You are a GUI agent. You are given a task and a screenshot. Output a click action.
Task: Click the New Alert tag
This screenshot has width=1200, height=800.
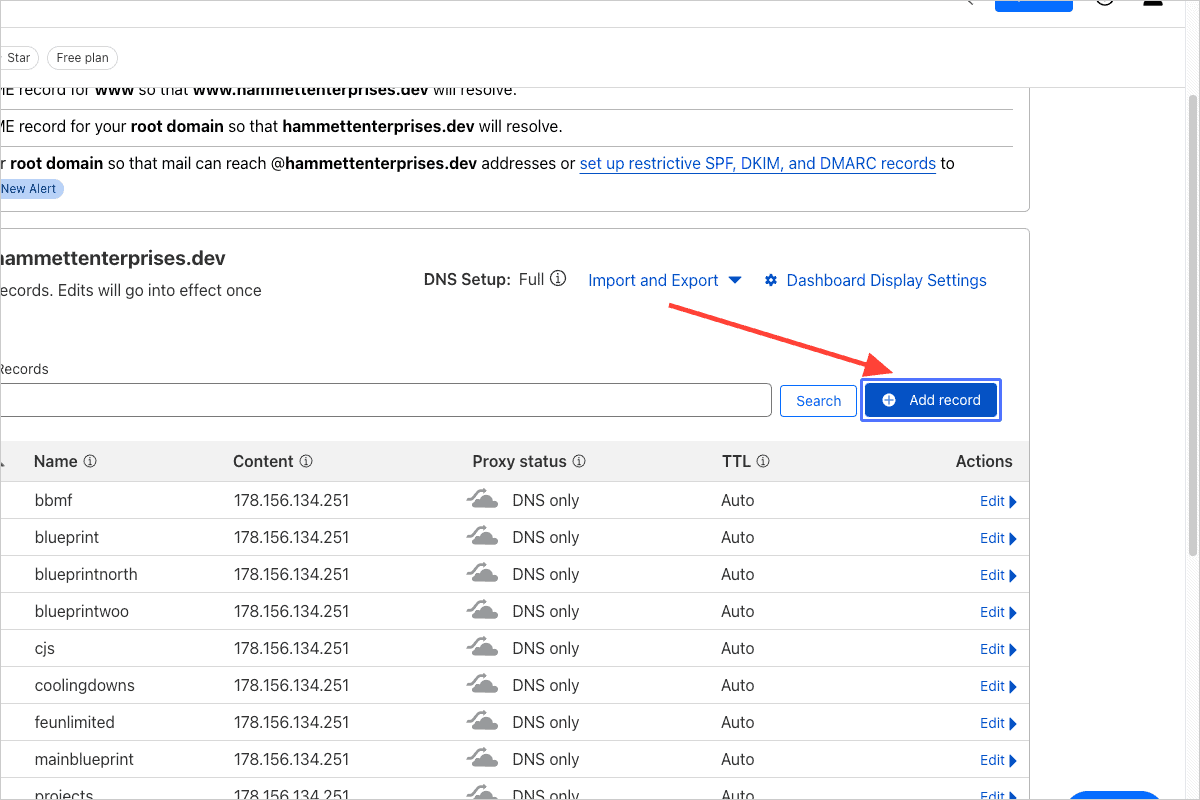pyautogui.click(x=28, y=189)
